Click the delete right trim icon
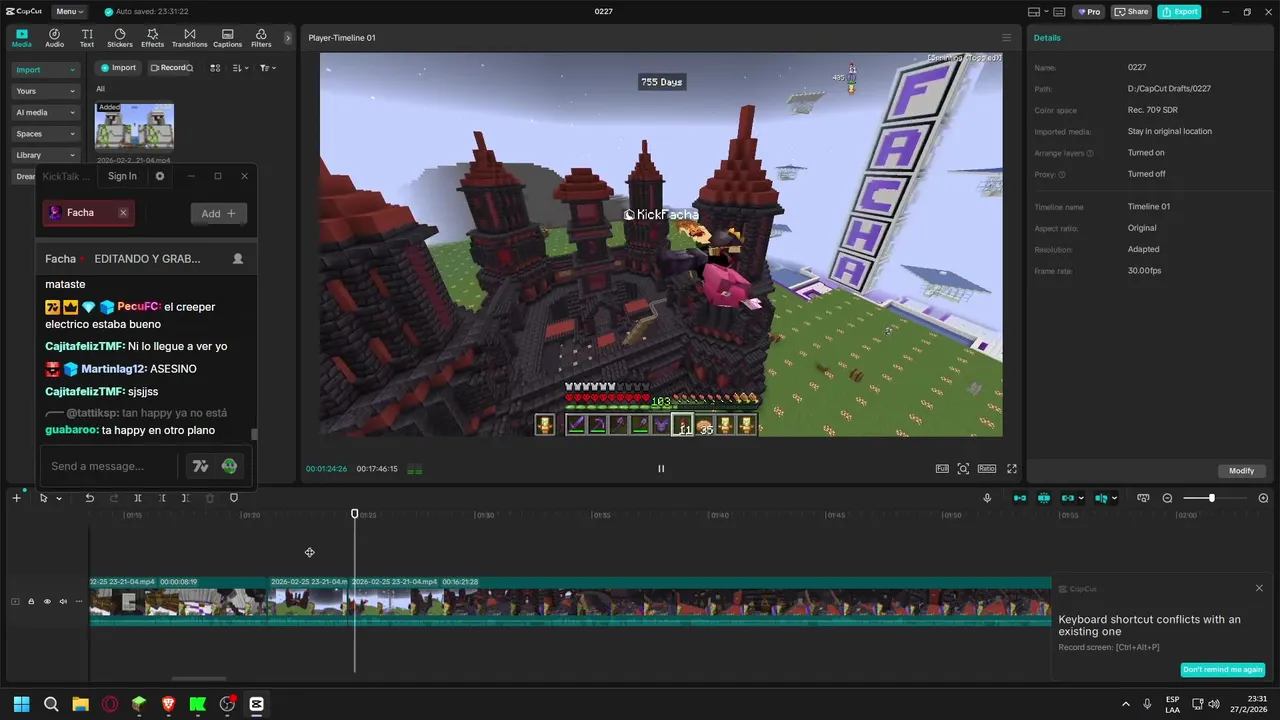This screenshot has width=1280, height=720. [185, 498]
